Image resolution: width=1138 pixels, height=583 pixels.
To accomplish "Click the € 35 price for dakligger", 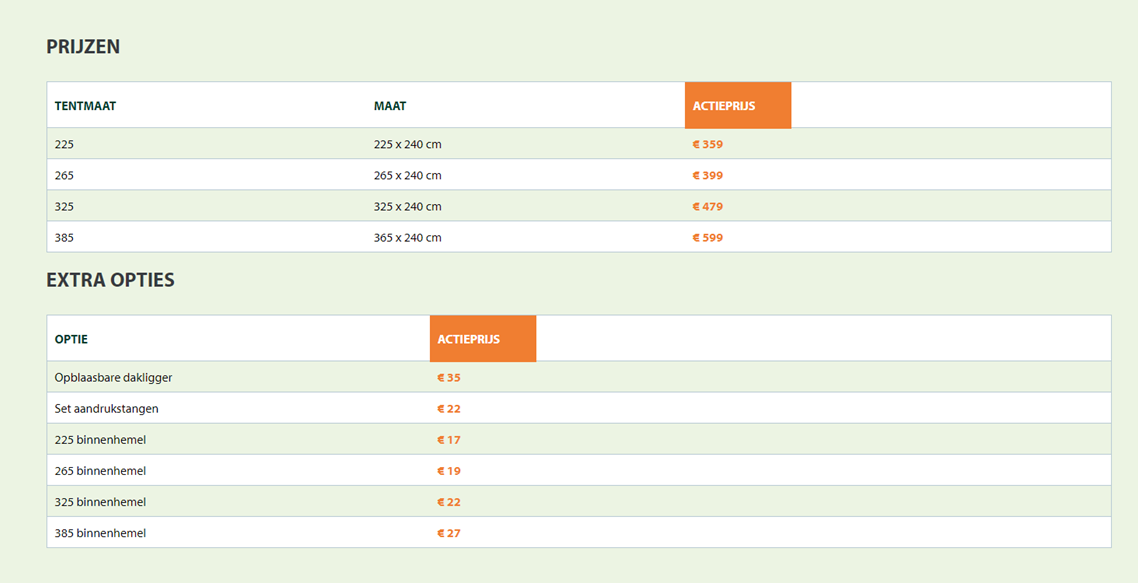I will (x=449, y=378).
